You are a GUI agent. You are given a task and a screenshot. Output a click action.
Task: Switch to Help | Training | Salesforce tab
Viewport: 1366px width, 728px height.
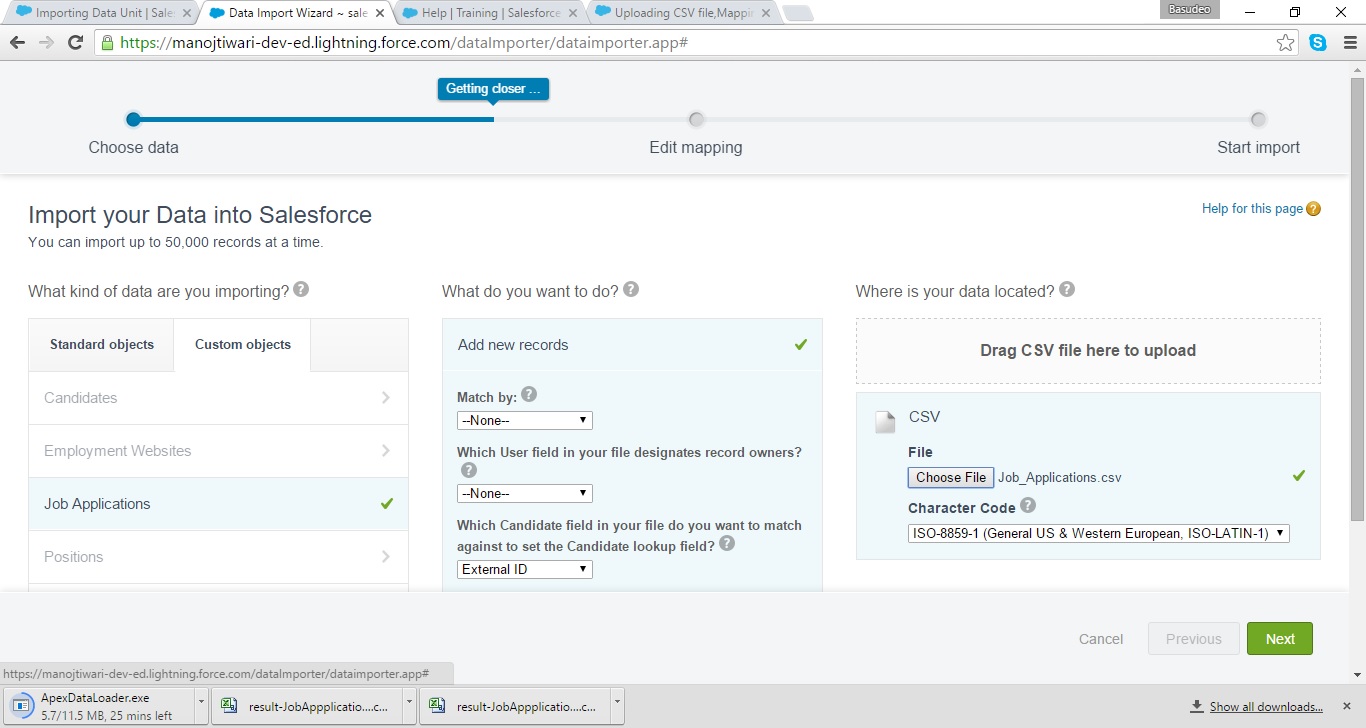tap(488, 13)
